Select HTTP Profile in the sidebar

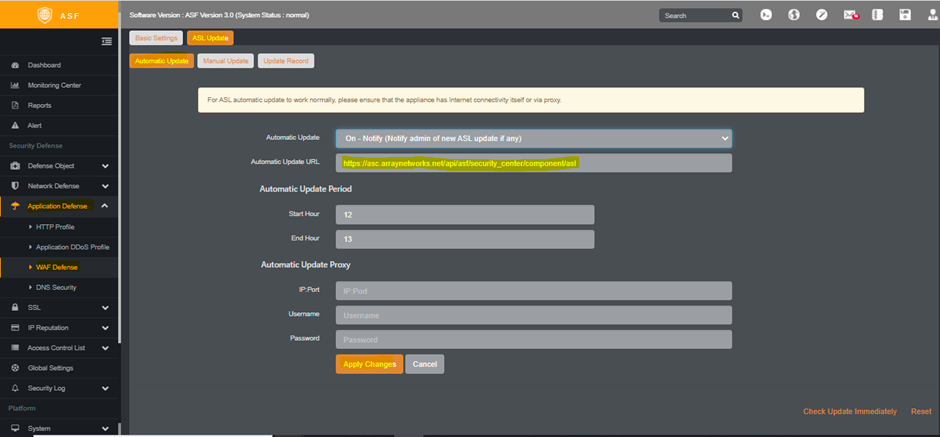[56, 227]
